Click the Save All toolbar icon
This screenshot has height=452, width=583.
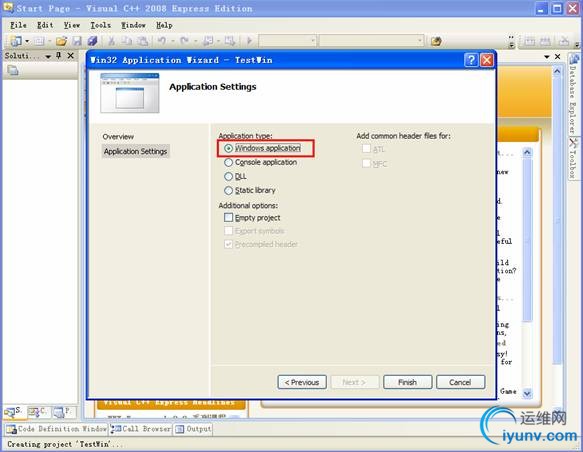click(x=92, y=41)
